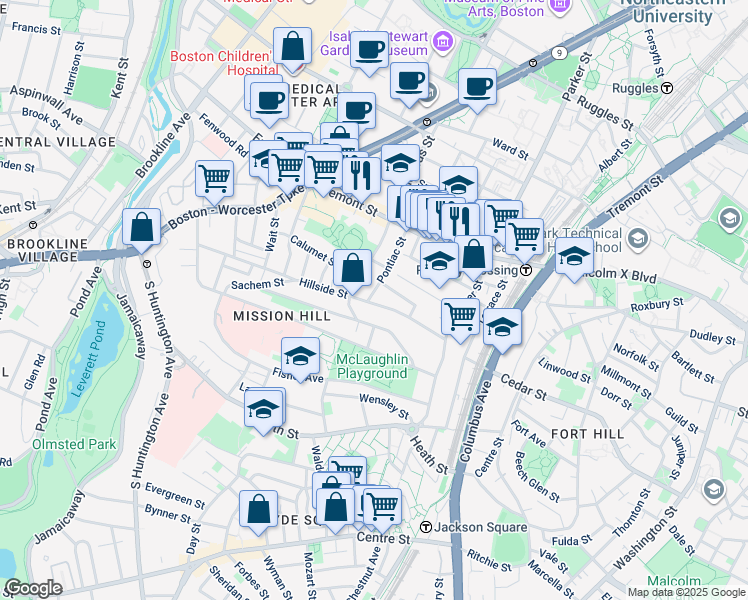Image resolution: width=748 pixels, height=600 pixels.
Task: Open the coffee cup marker nearest Ward St
Action: click(x=477, y=90)
